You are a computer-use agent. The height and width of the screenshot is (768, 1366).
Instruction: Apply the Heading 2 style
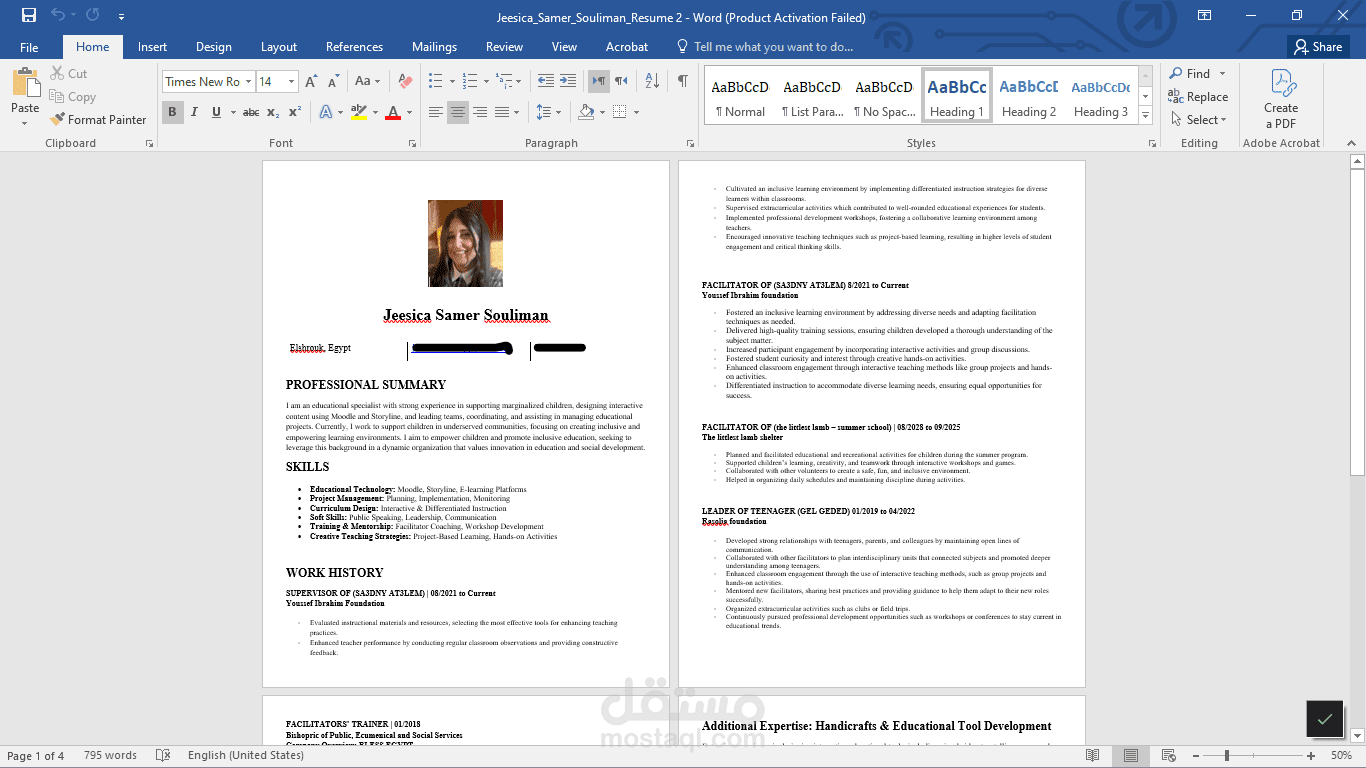tap(1029, 96)
